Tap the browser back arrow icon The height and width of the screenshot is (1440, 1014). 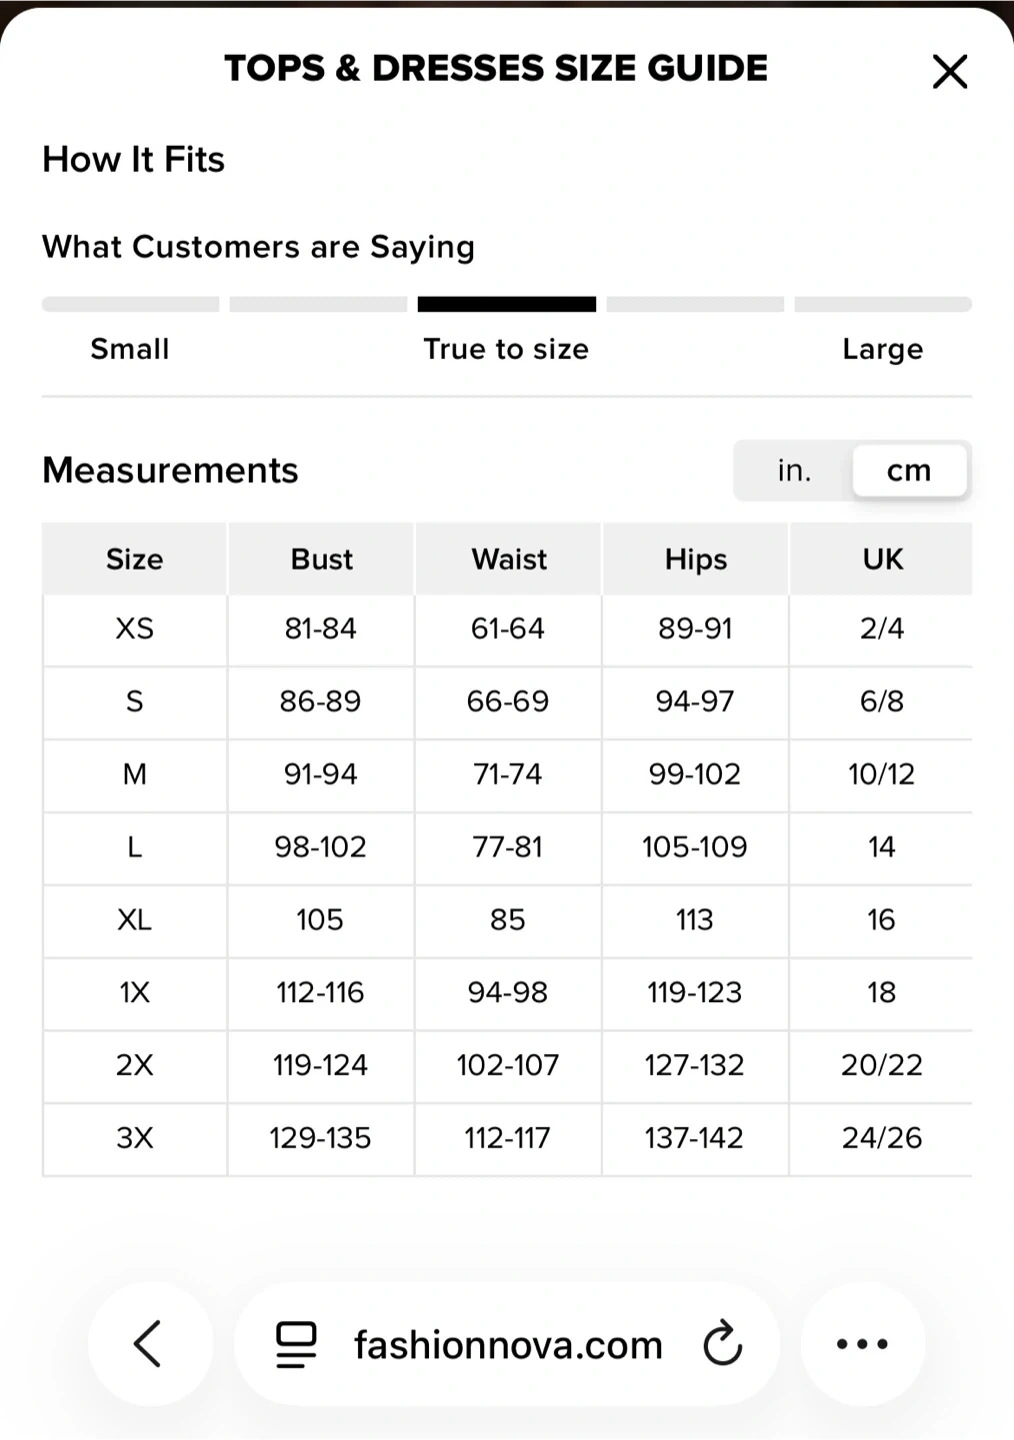pyautogui.click(x=149, y=1343)
